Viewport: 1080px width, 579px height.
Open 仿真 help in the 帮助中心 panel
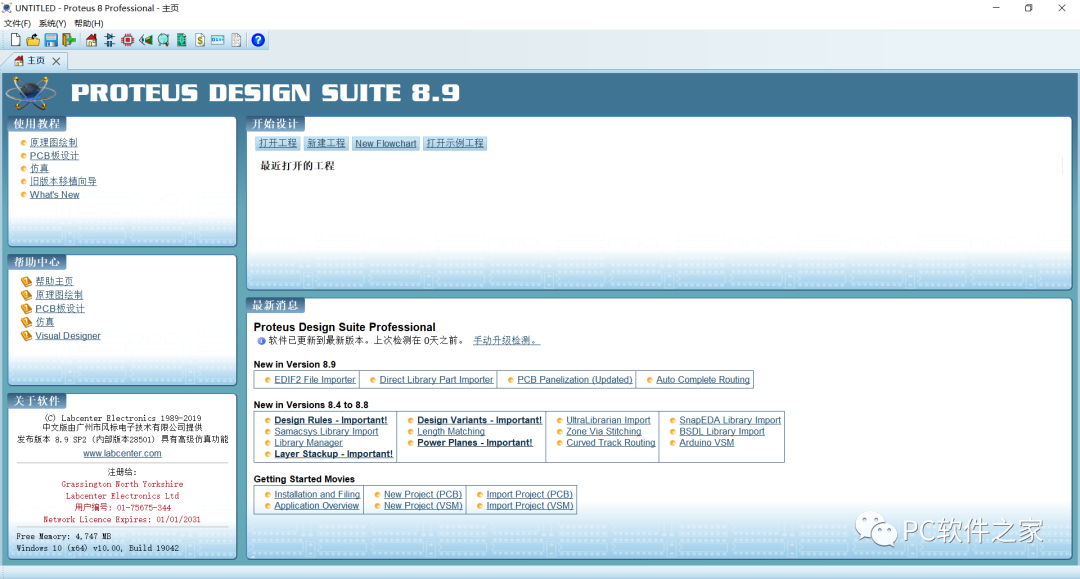[45, 322]
